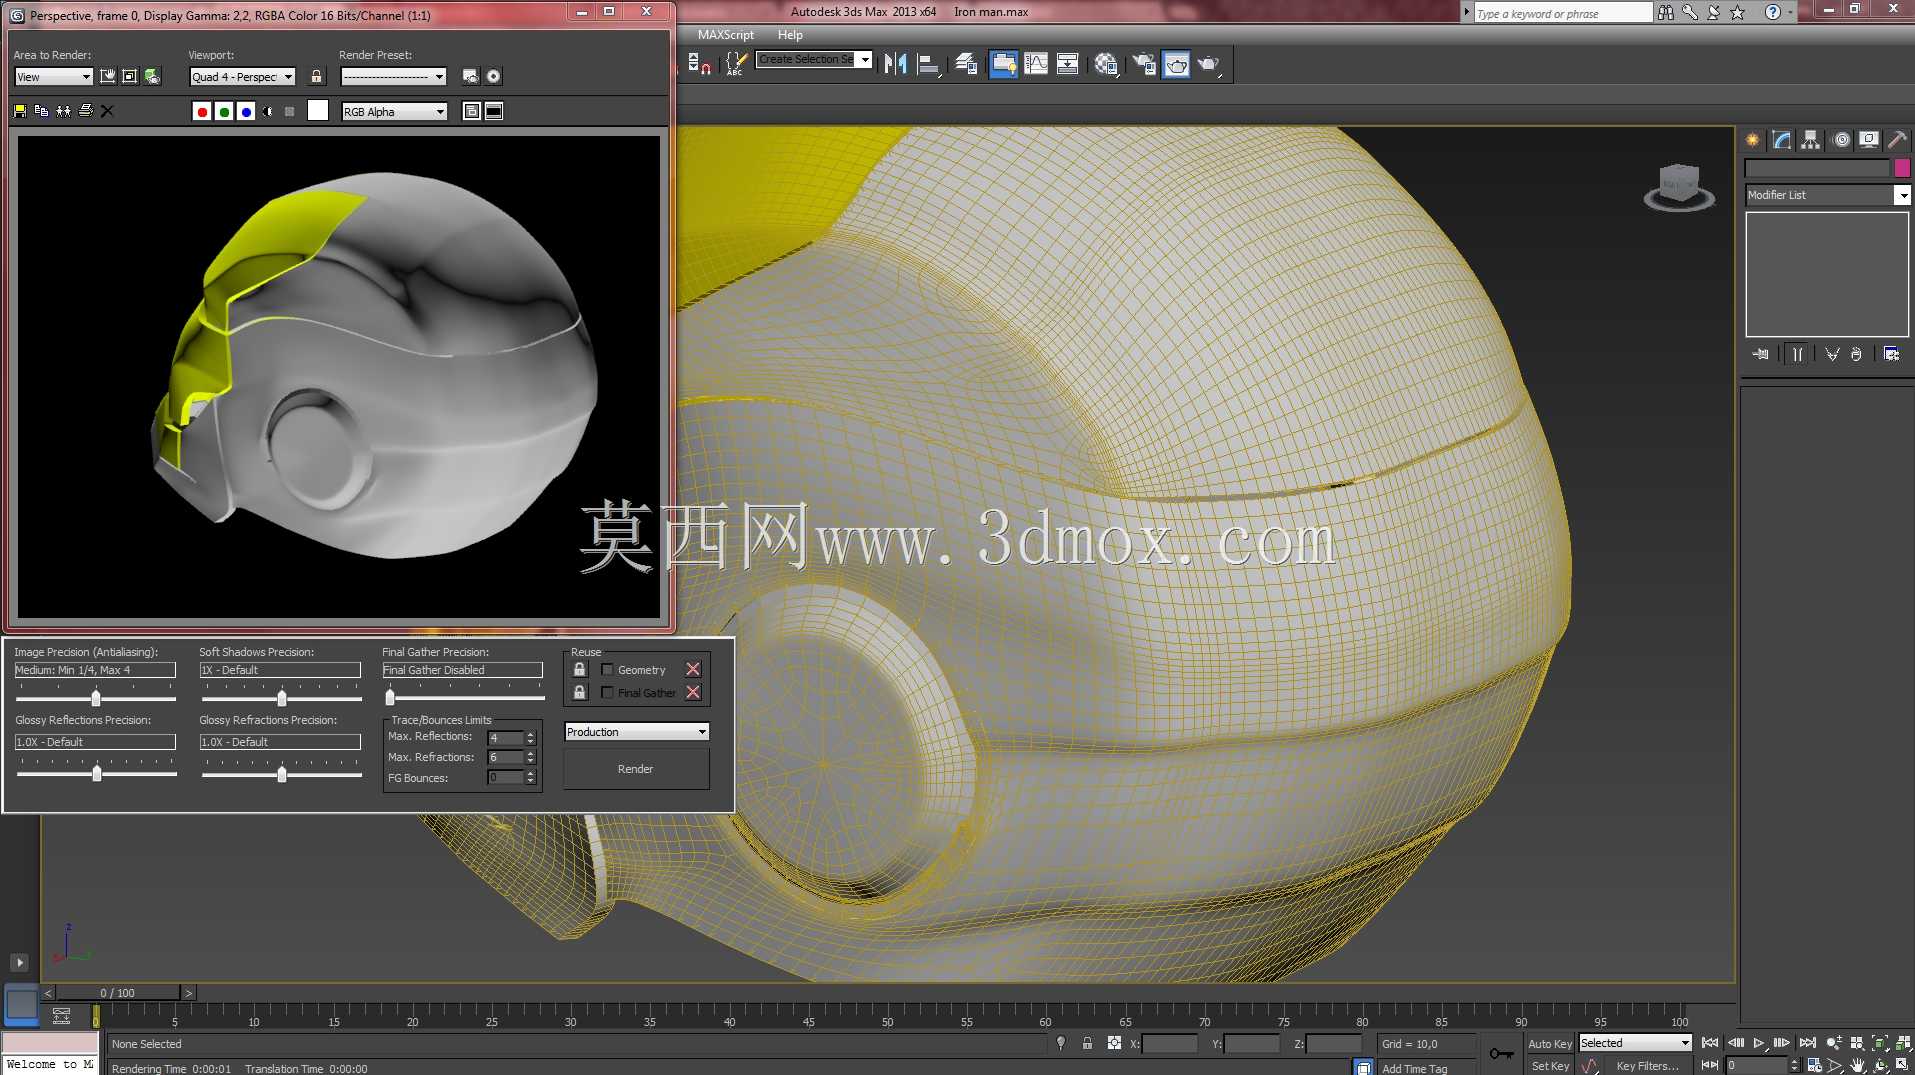Play the animation

pos(1758,1043)
